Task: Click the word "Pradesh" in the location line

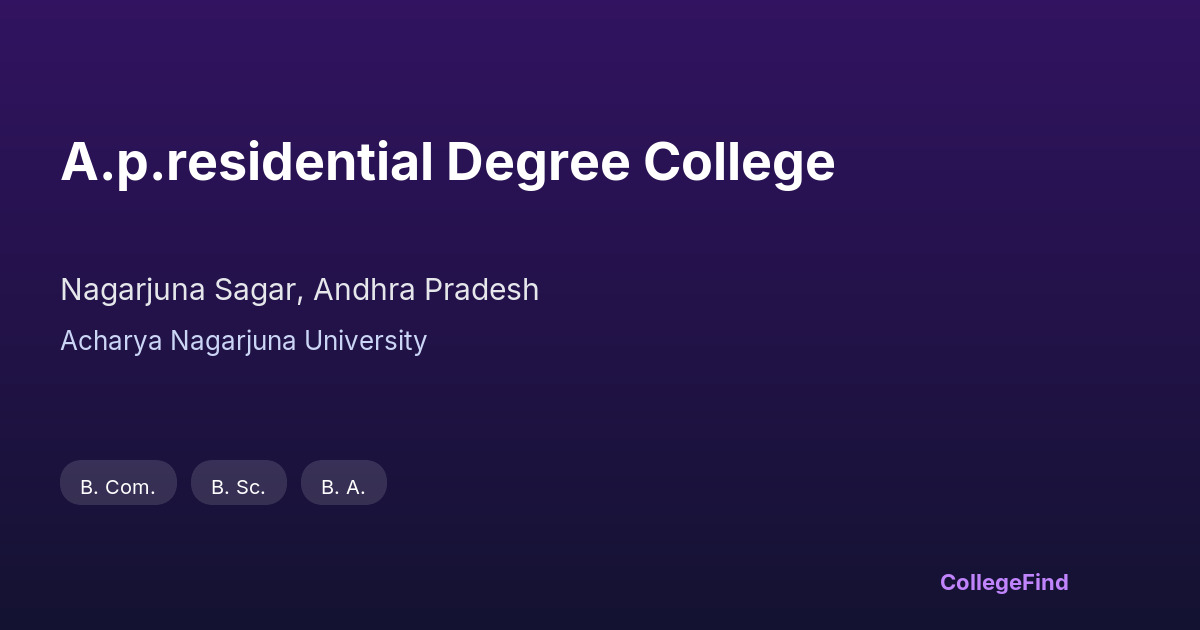Action: (x=481, y=290)
